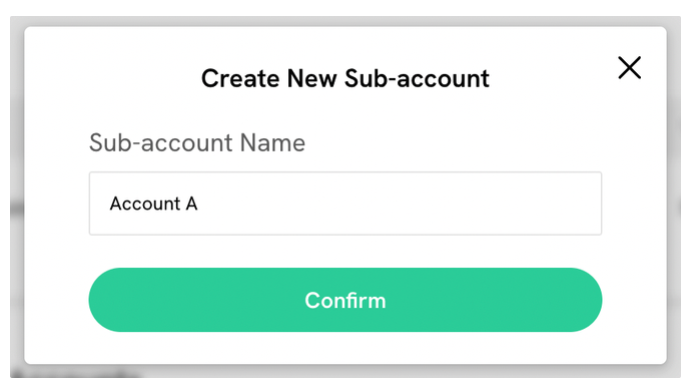Click the X icon in the dialog corner

click(629, 68)
